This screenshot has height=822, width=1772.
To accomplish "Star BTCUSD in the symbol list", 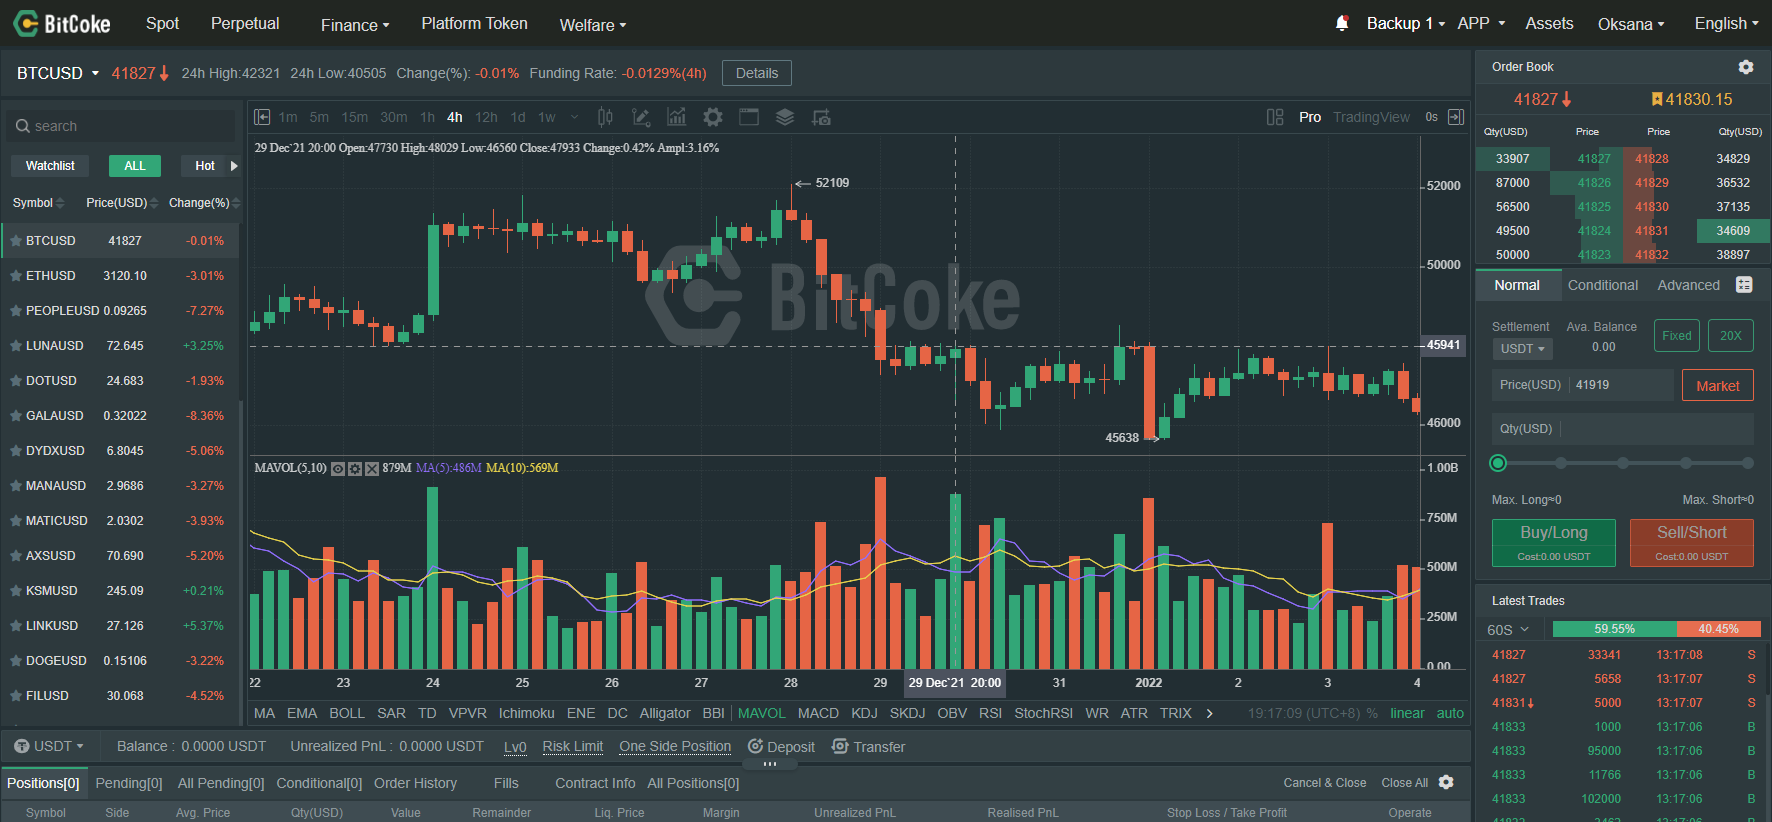I will [x=16, y=241].
